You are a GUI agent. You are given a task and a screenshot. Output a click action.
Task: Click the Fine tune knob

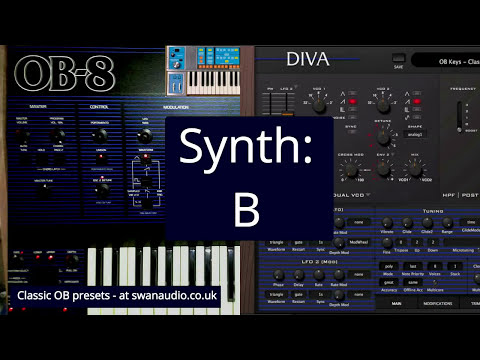(x=387, y=242)
